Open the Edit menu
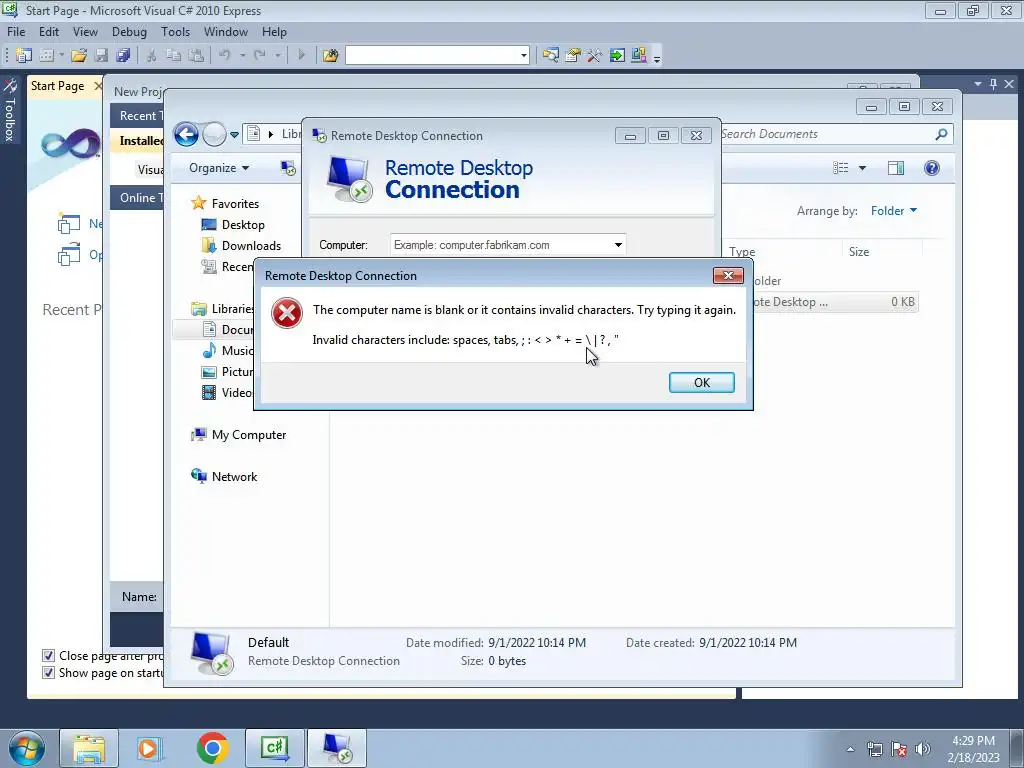 (x=49, y=32)
